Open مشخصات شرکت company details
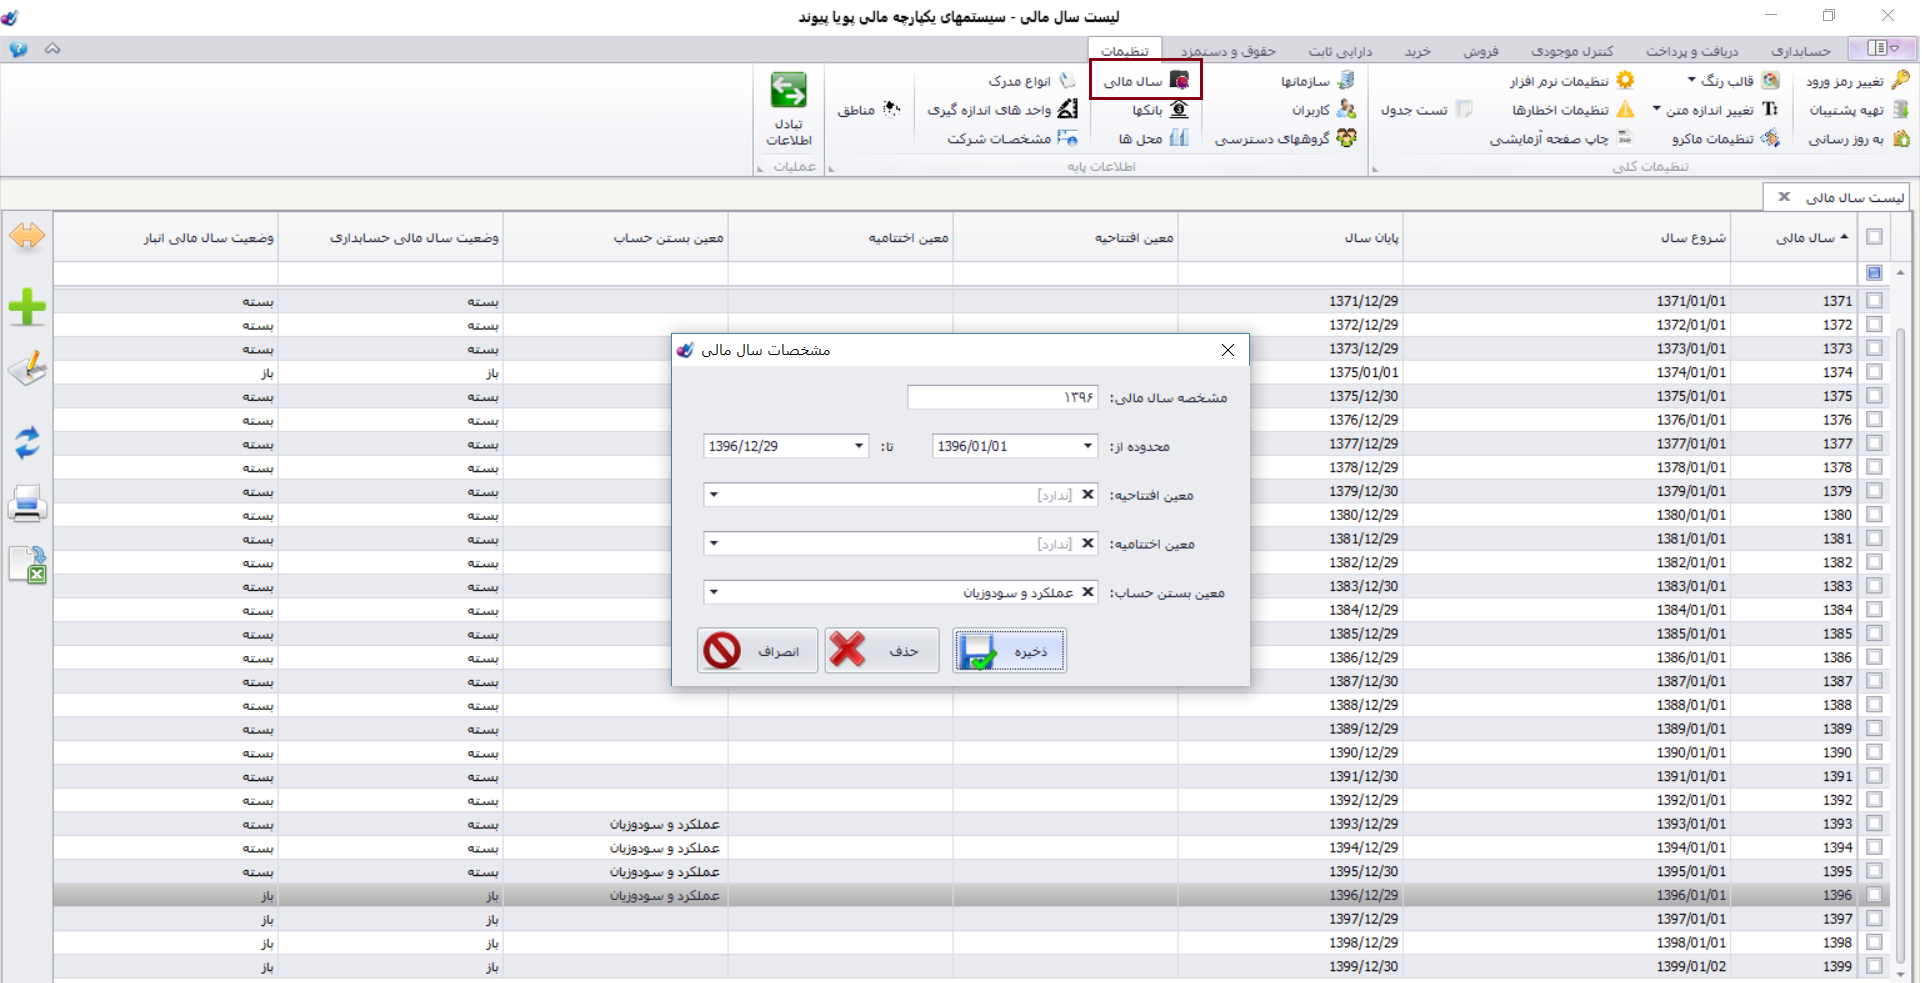Image resolution: width=1922 pixels, height=983 pixels. point(1012,139)
